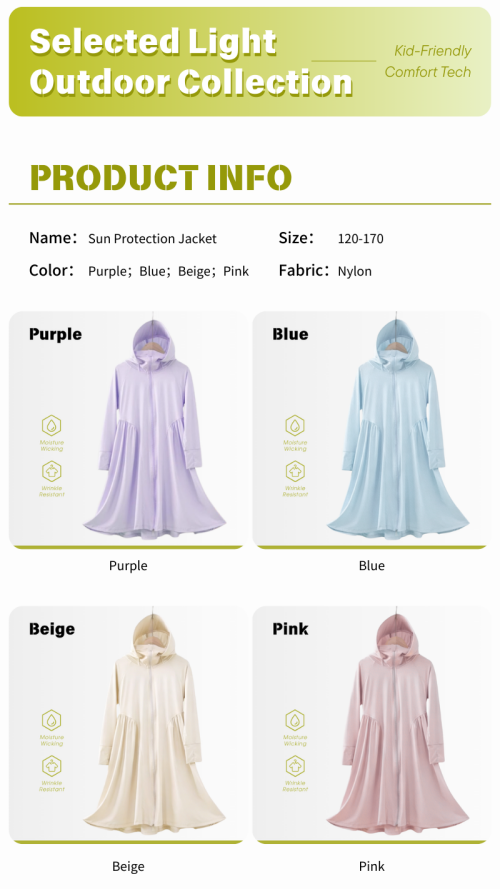This screenshot has height=889, width=500.
Task: Select the purple hooded jacket image
Action: tap(154, 428)
